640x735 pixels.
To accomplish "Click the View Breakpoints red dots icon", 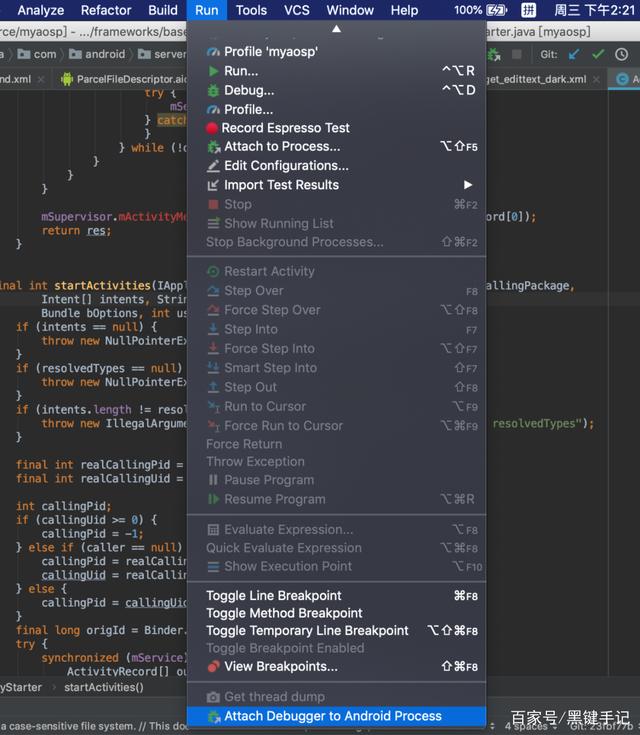I will (x=213, y=667).
